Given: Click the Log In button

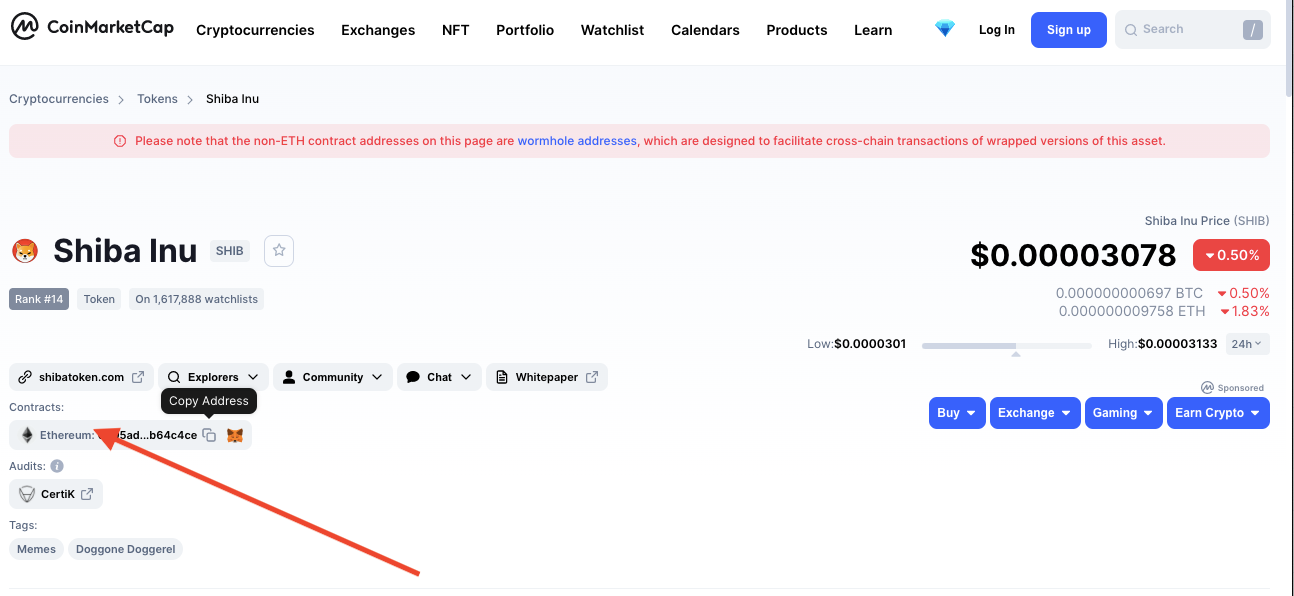Looking at the screenshot, I should [x=997, y=30].
